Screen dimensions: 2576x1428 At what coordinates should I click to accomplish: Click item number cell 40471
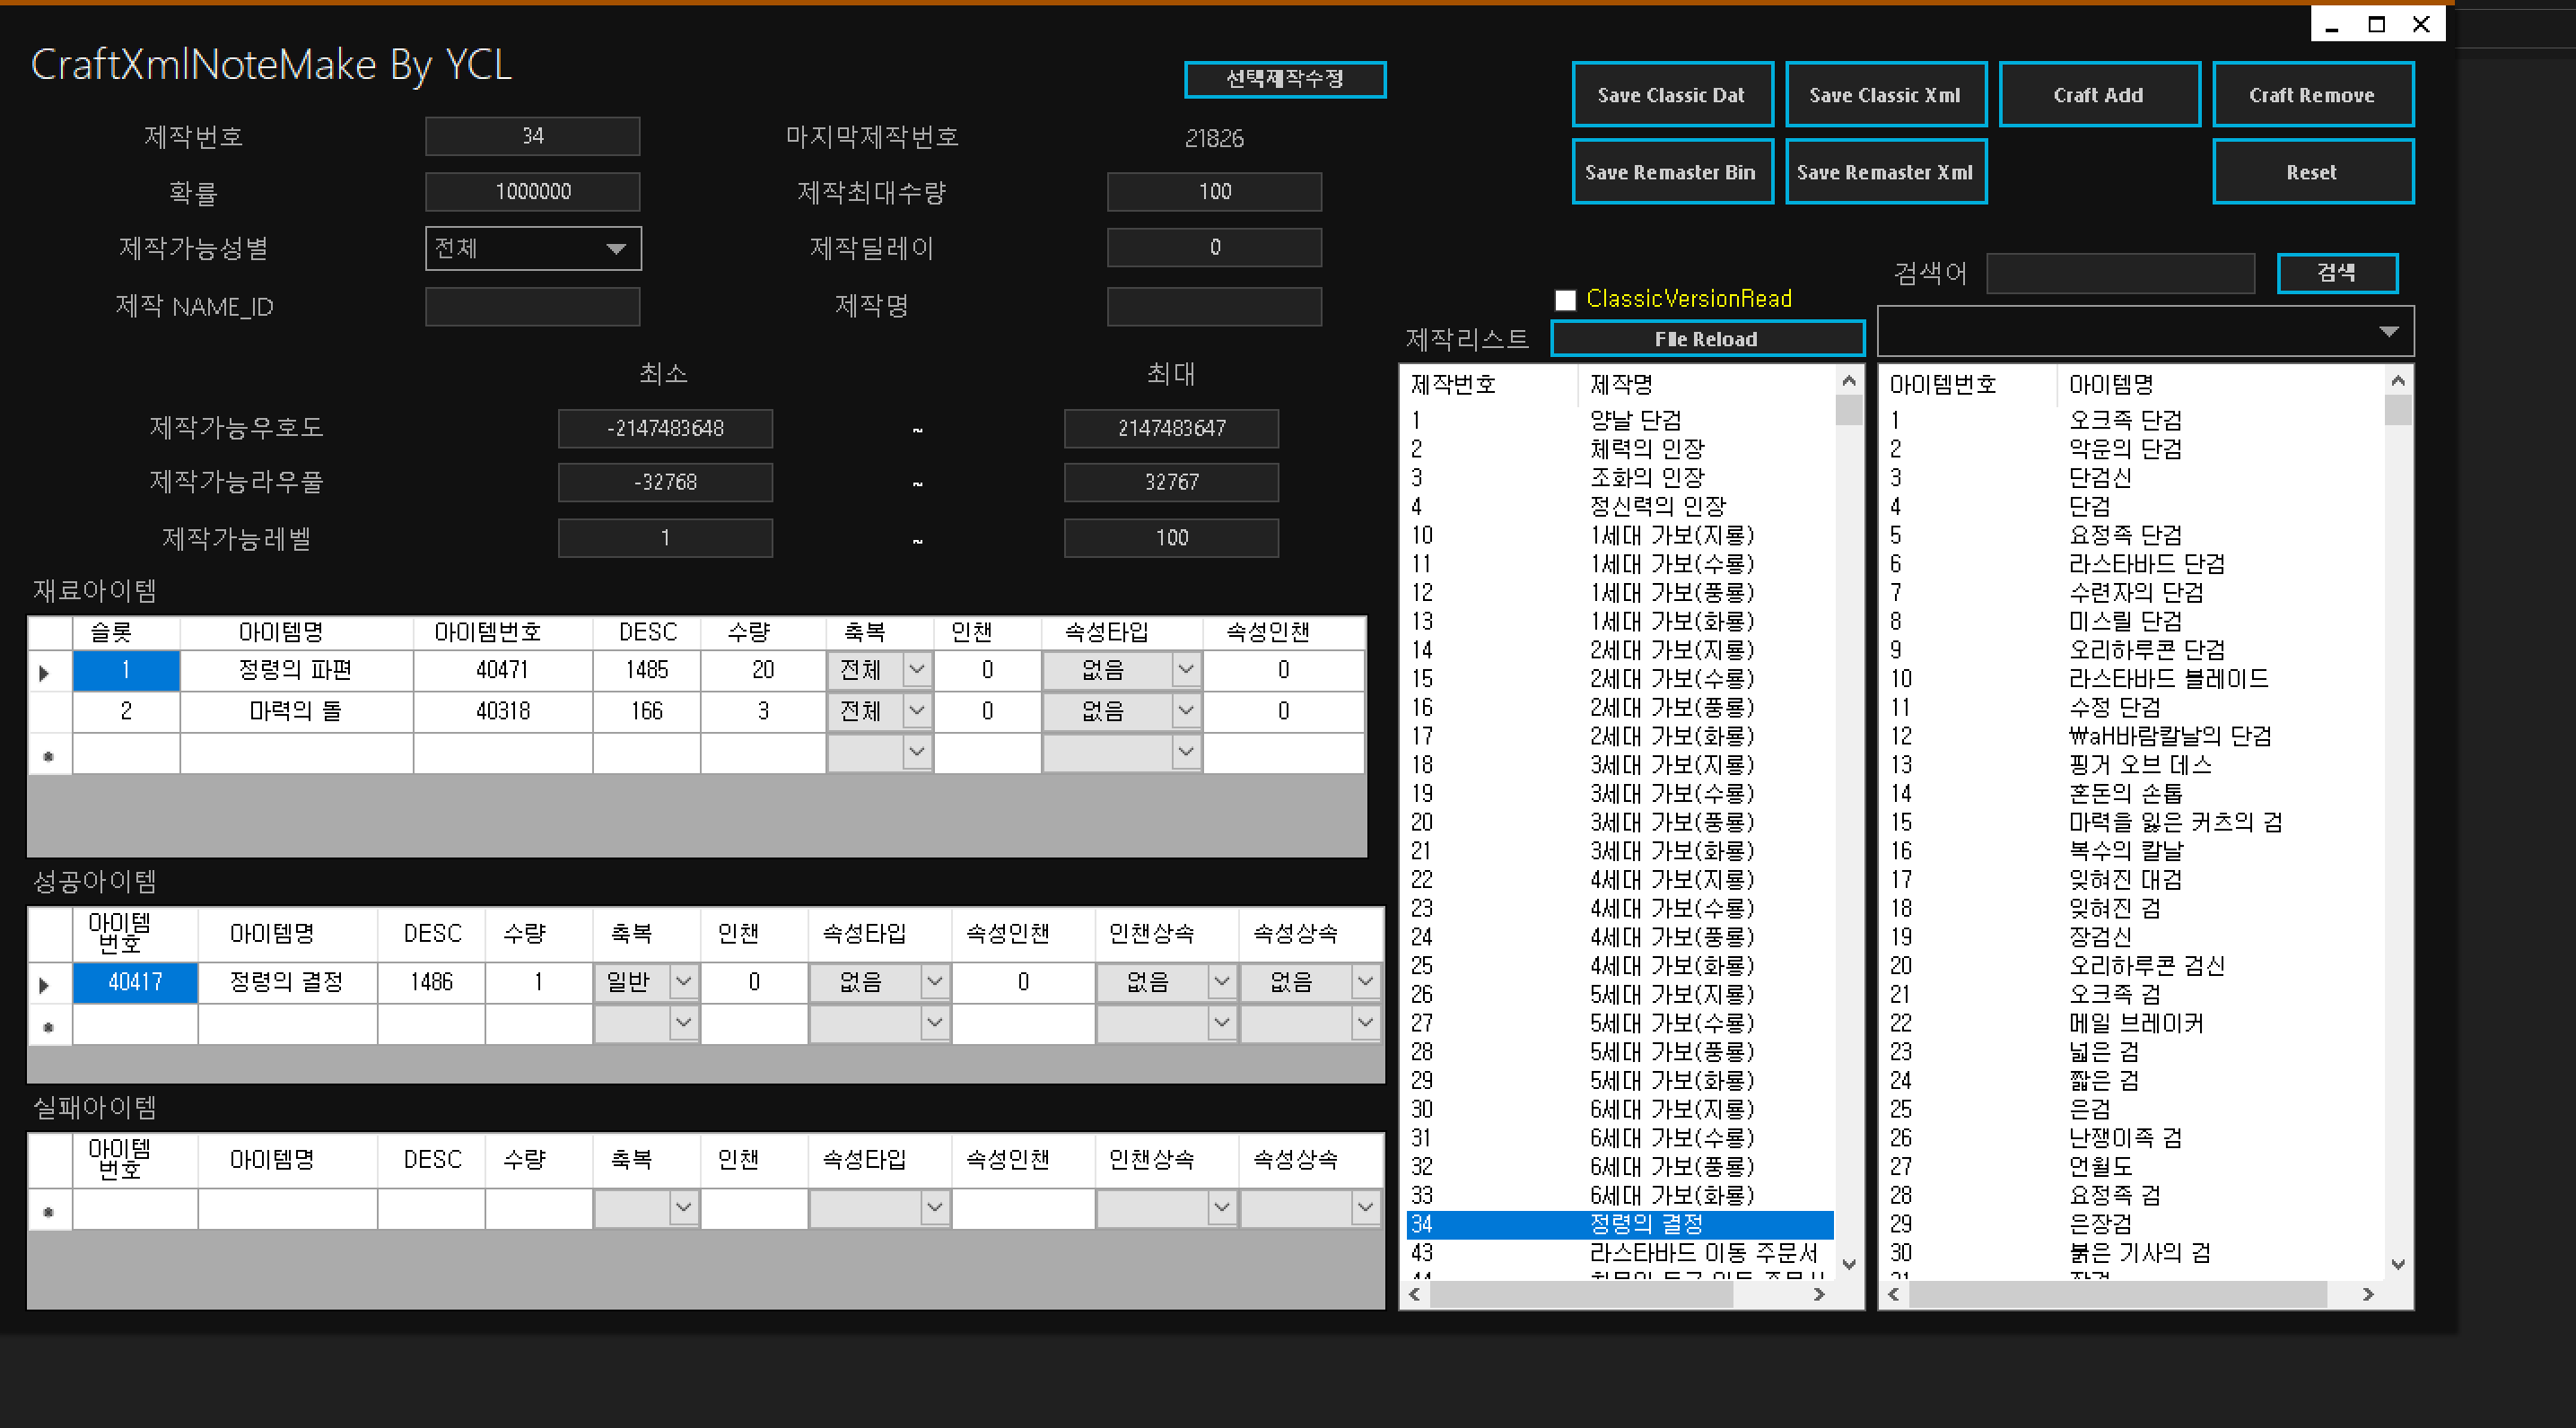click(x=503, y=670)
